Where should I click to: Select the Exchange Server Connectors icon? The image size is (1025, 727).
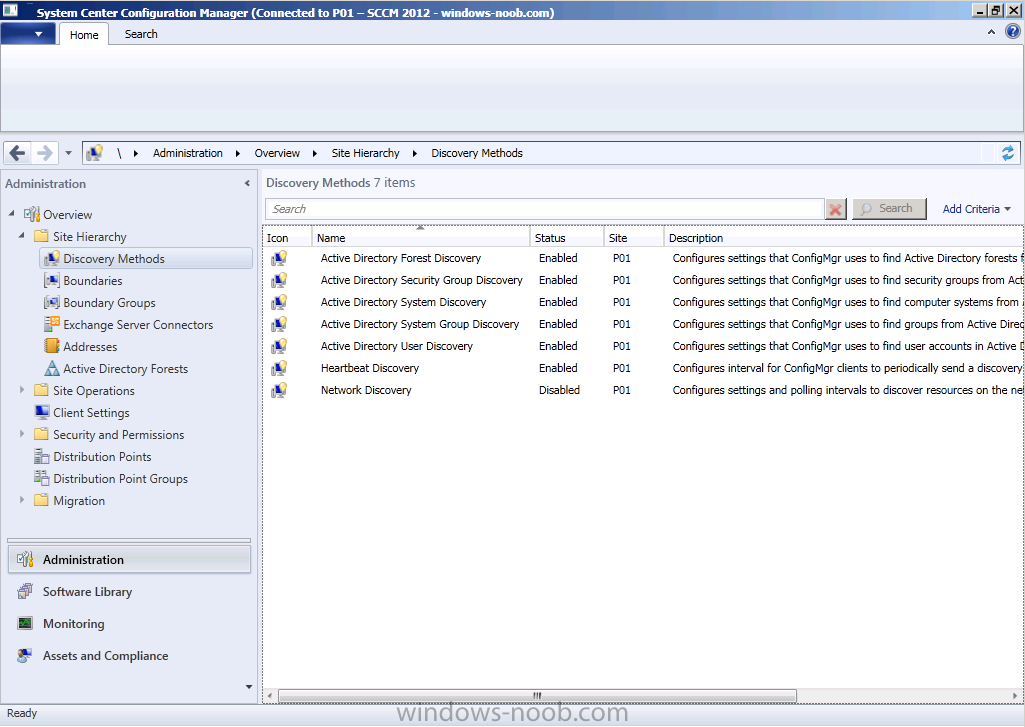click(x=52, y=324)
